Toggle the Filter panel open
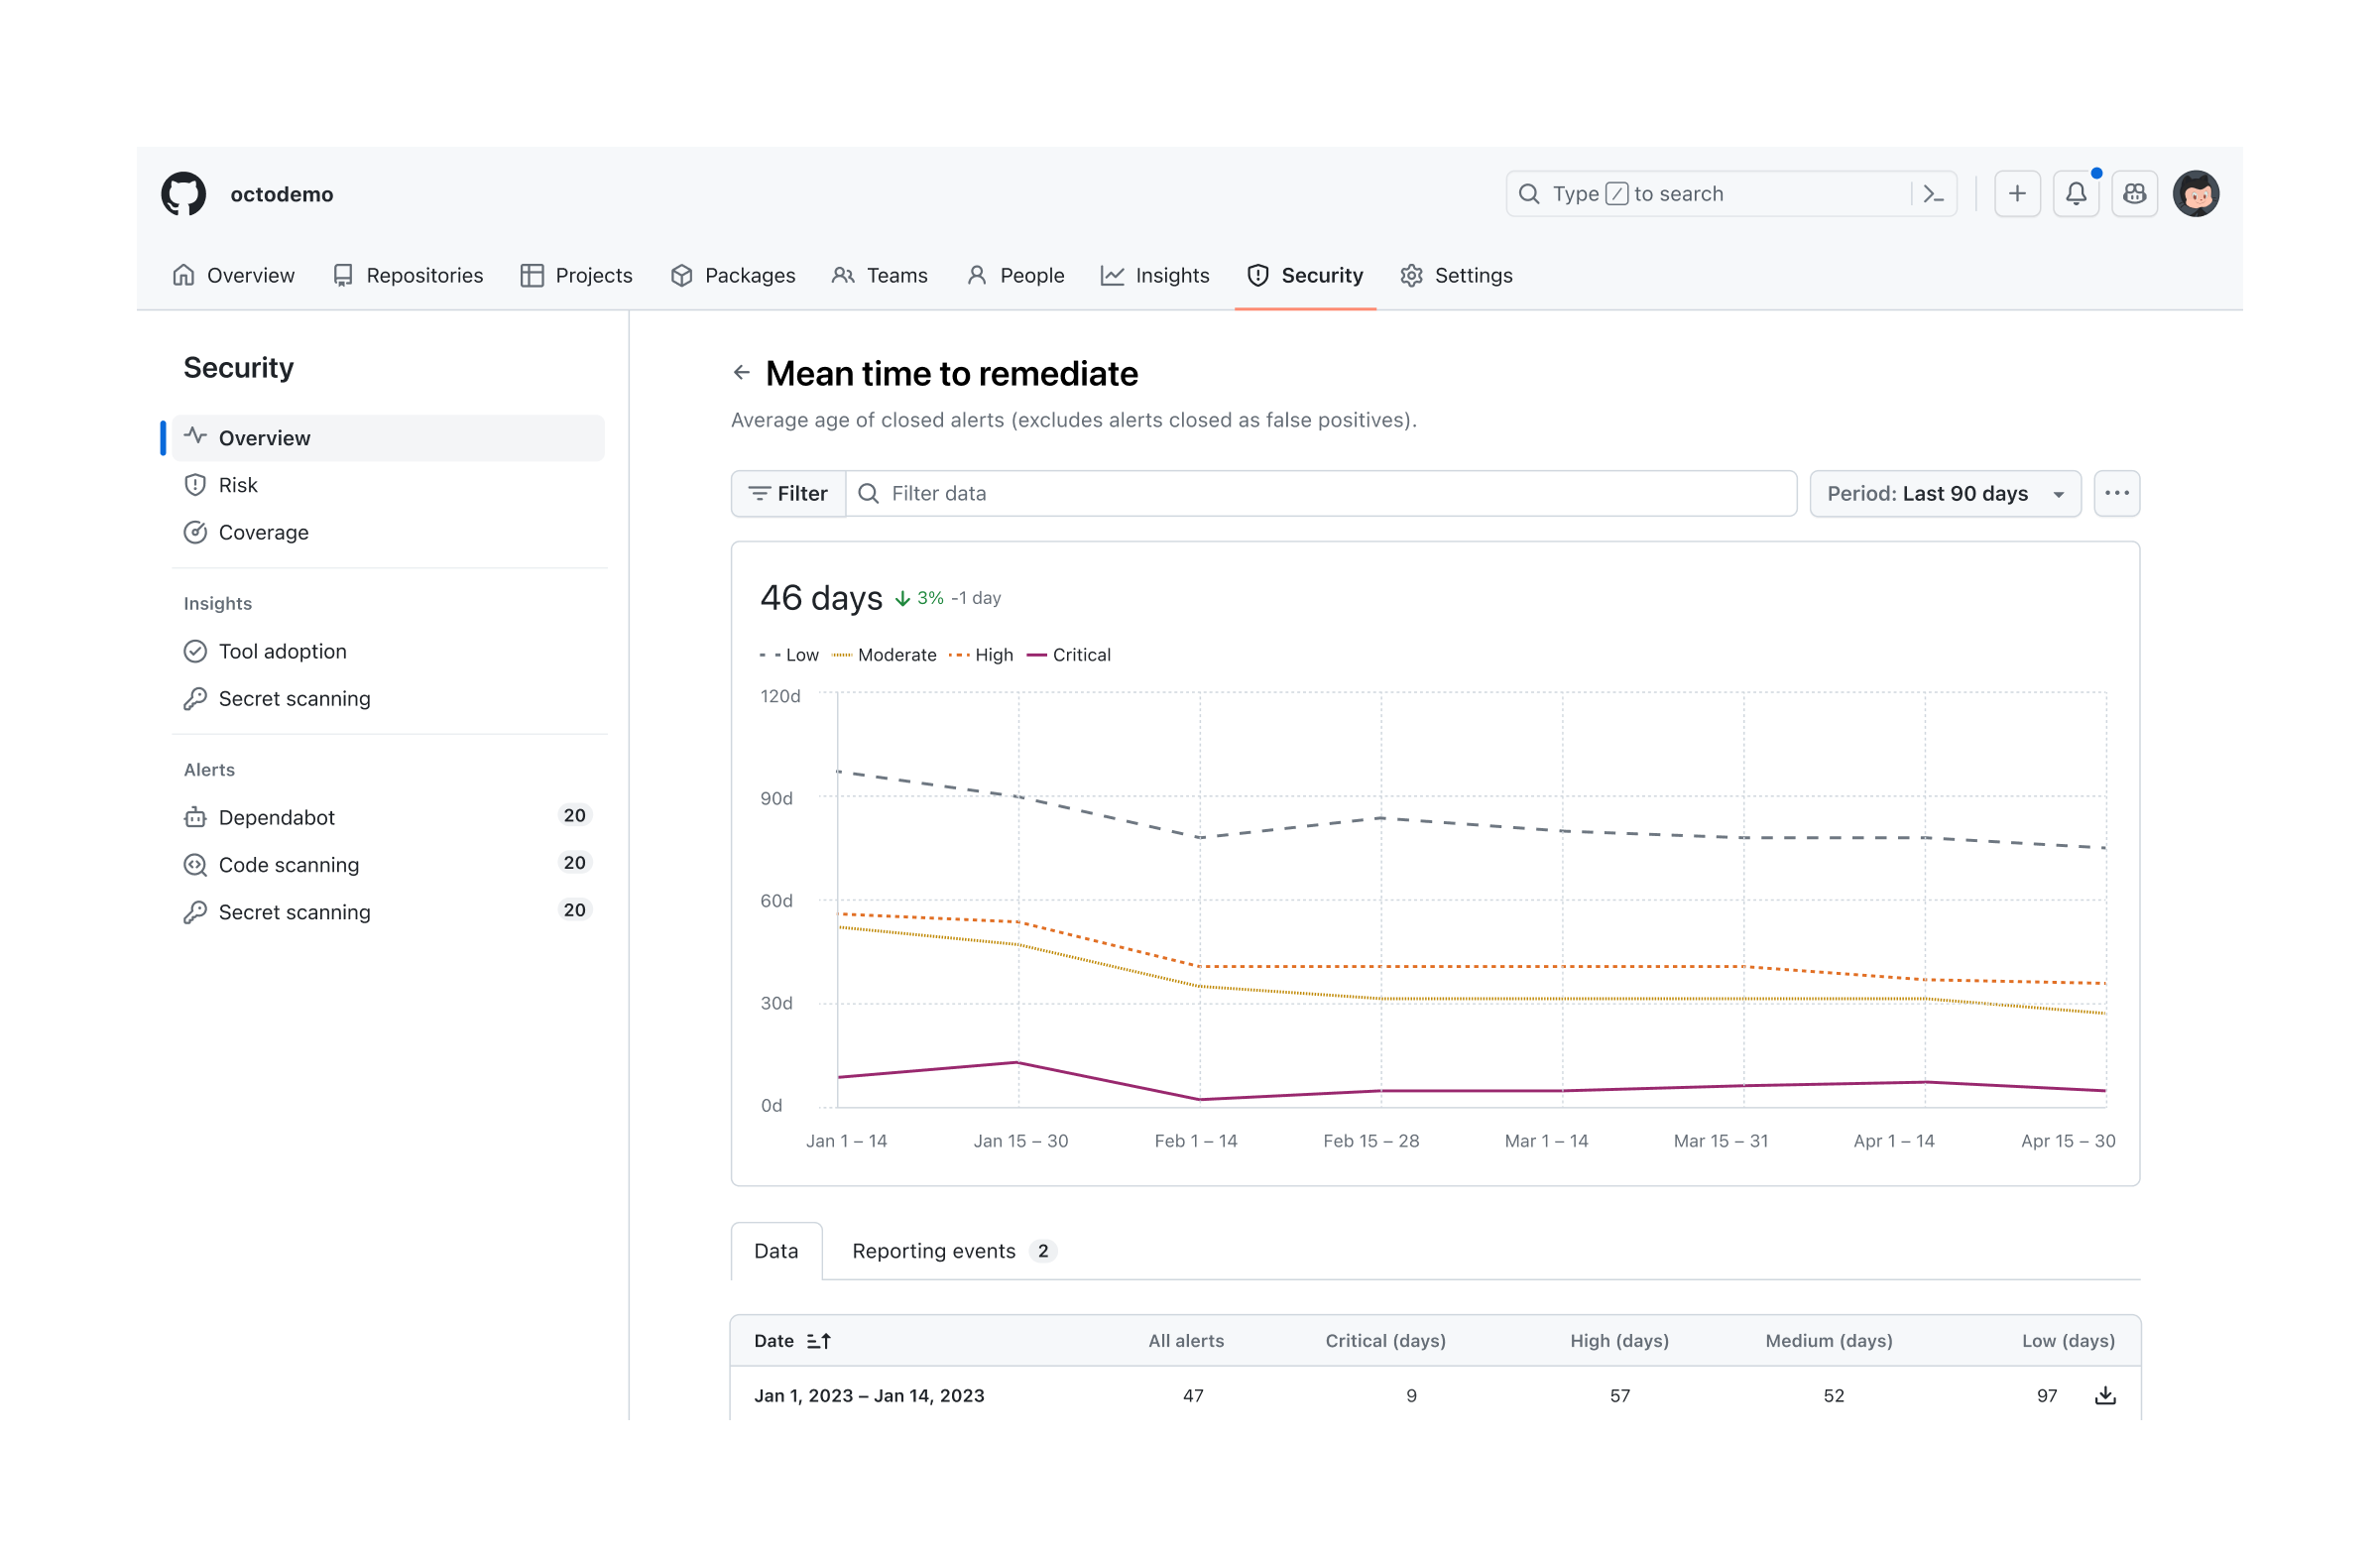This screenshot has height=1565, width=2380. [x=787, y=492]
